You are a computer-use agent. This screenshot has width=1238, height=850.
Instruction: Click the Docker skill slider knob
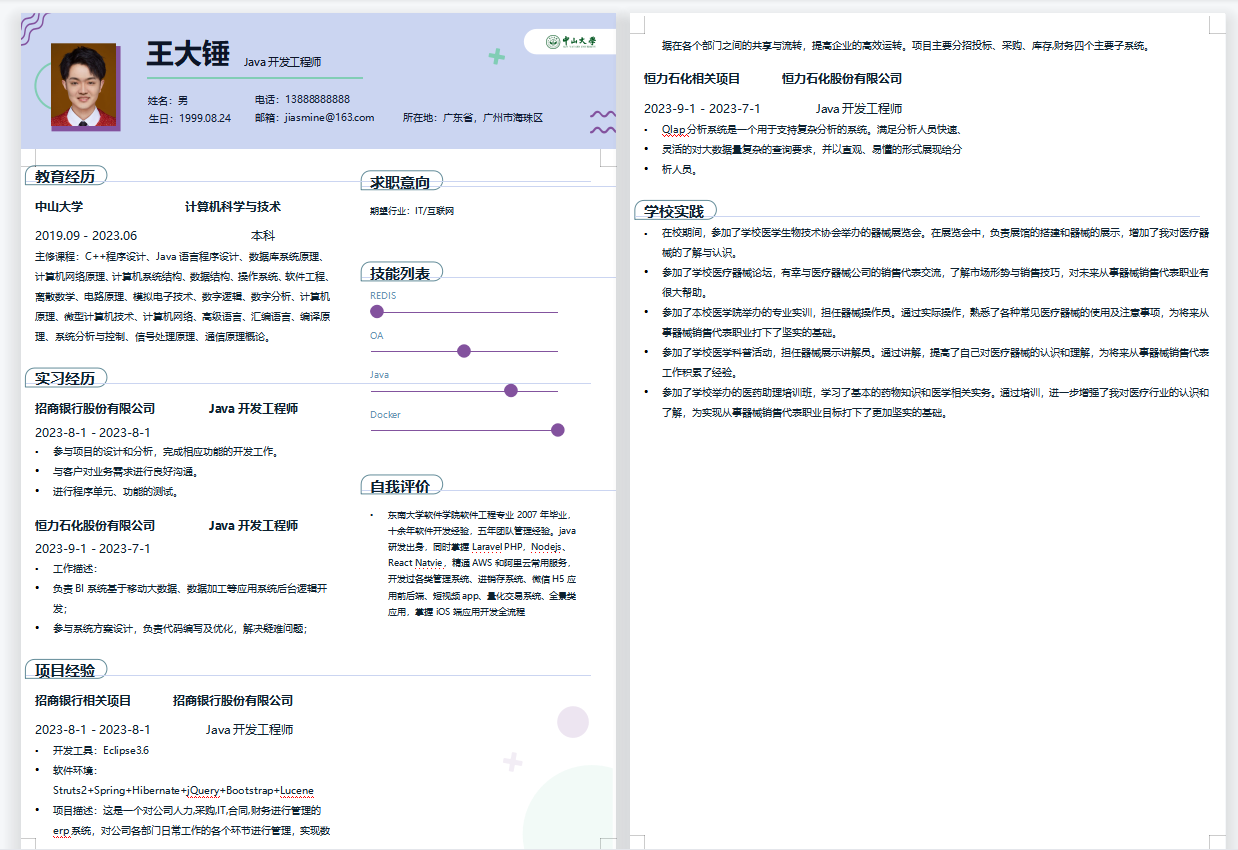(558, 430)
